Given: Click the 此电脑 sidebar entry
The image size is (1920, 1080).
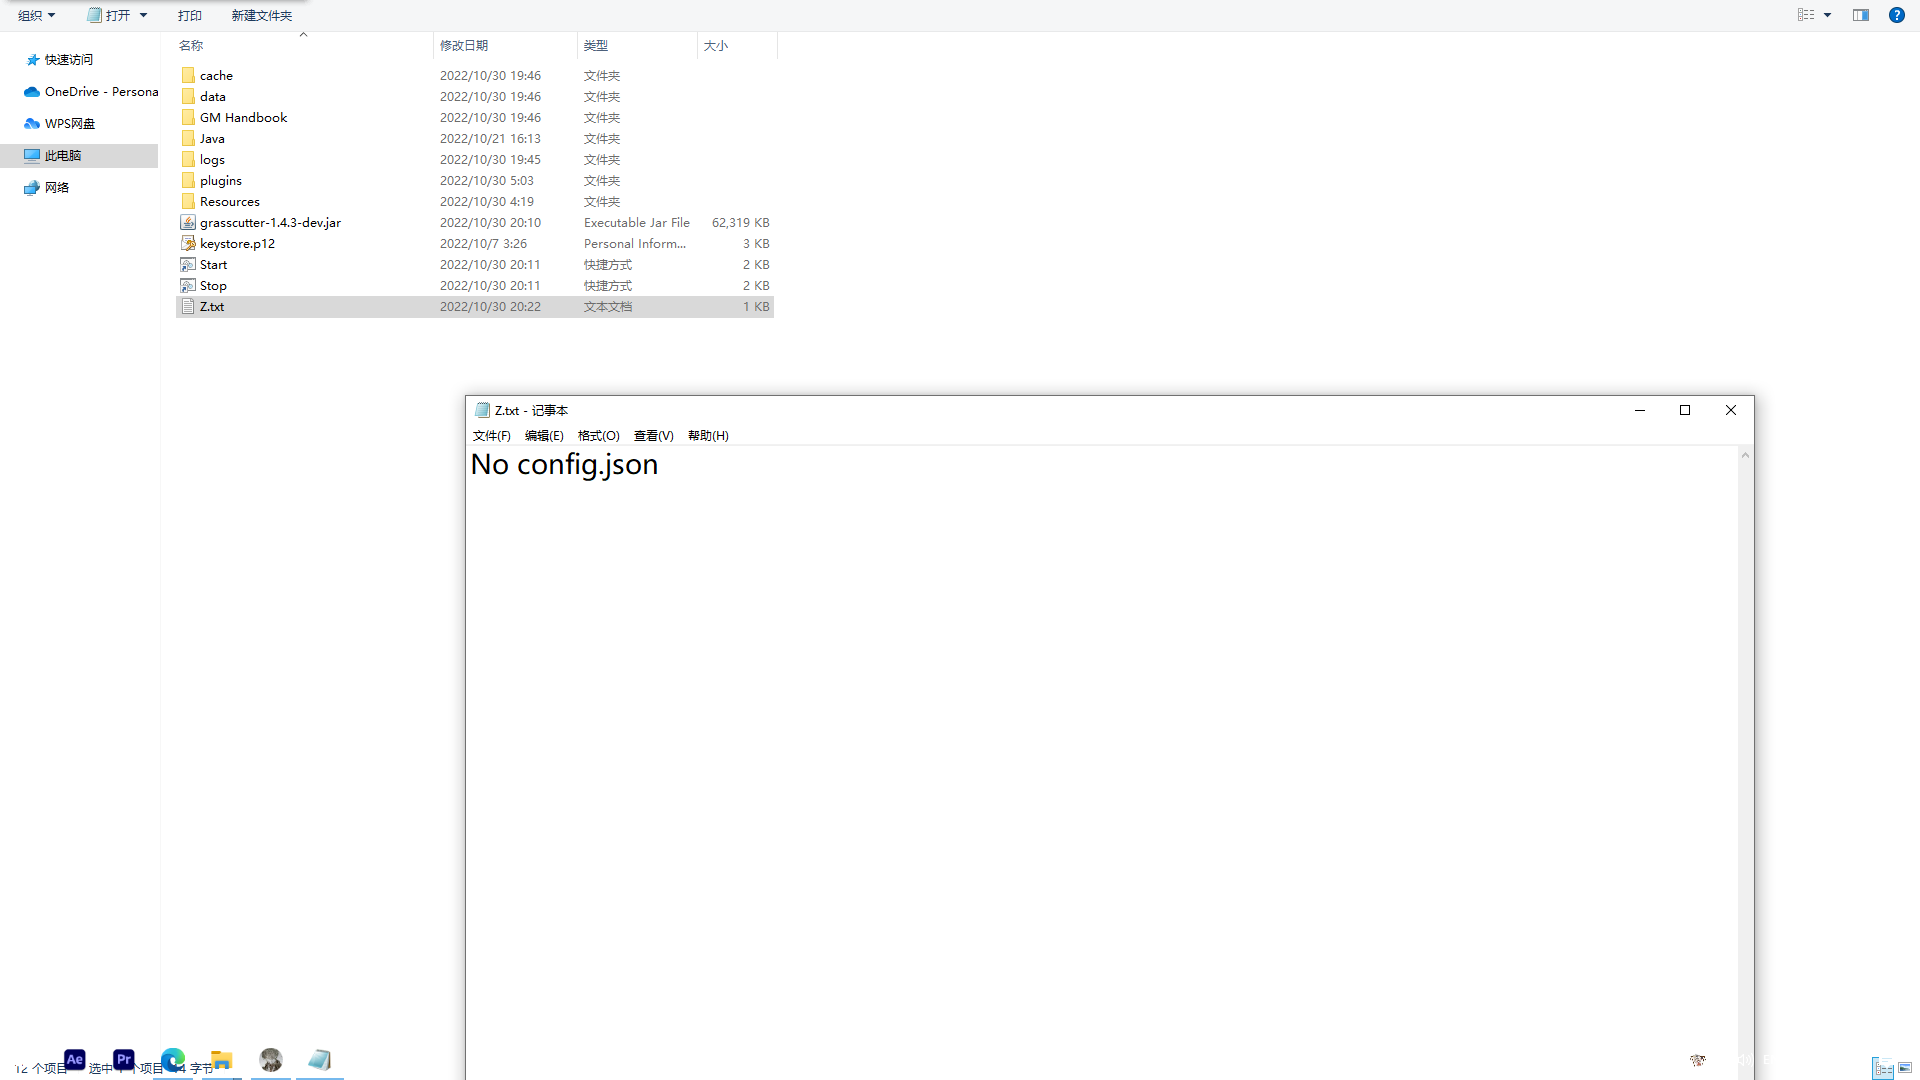Looking at the screenshot, I should (62, 155).
